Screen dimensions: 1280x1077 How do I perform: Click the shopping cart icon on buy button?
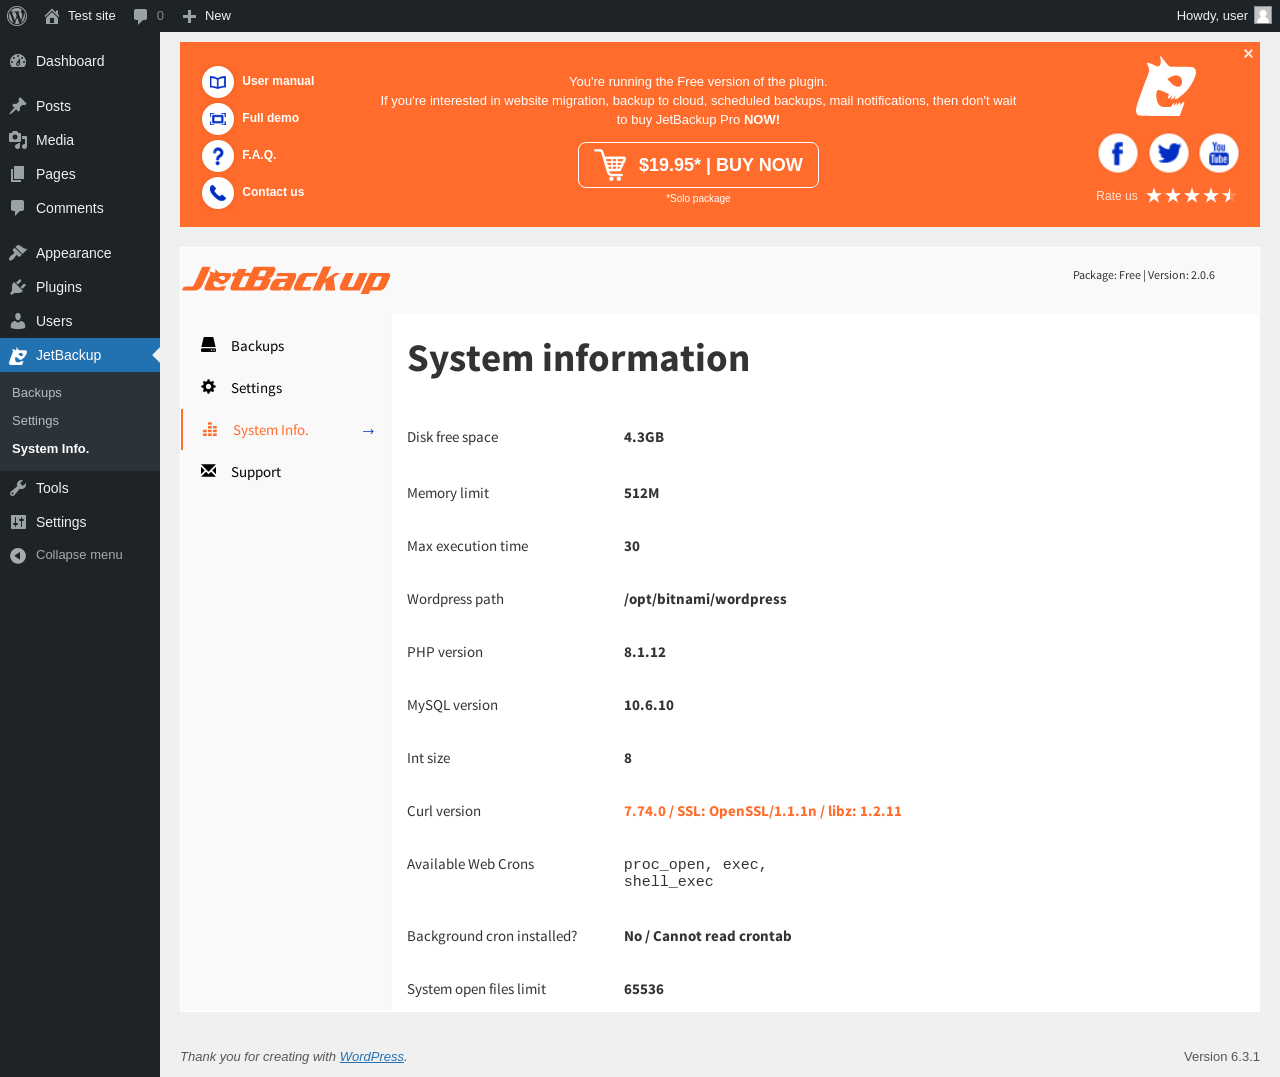click(x=610, y=165)
